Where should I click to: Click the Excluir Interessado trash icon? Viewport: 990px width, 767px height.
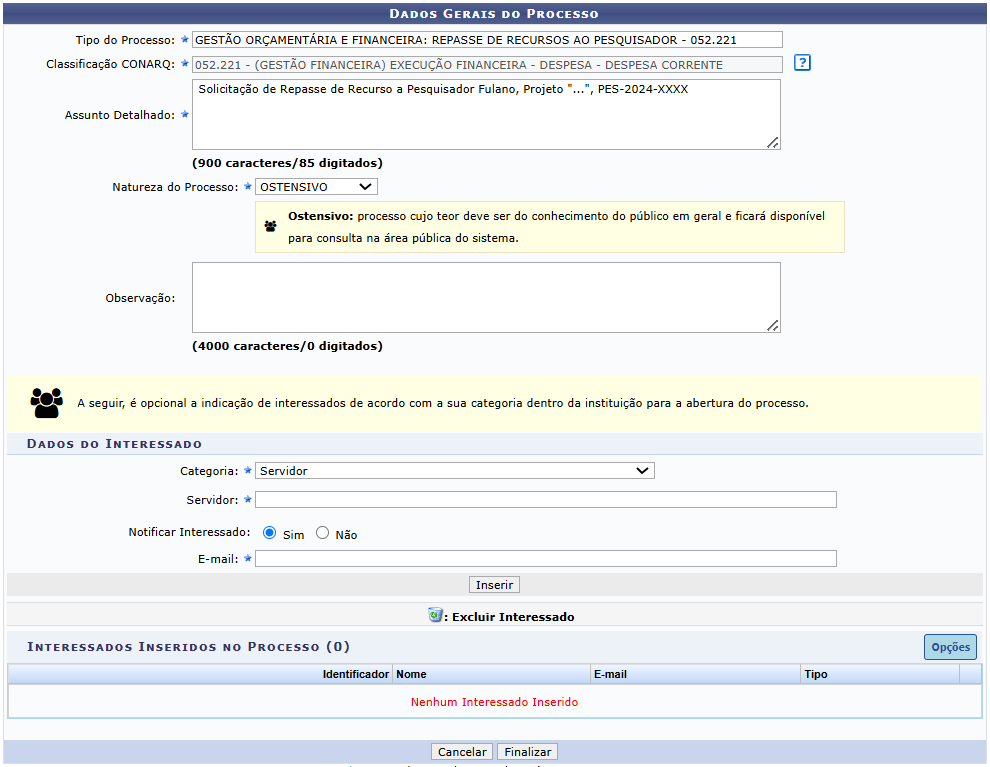[x=435, y=616]
